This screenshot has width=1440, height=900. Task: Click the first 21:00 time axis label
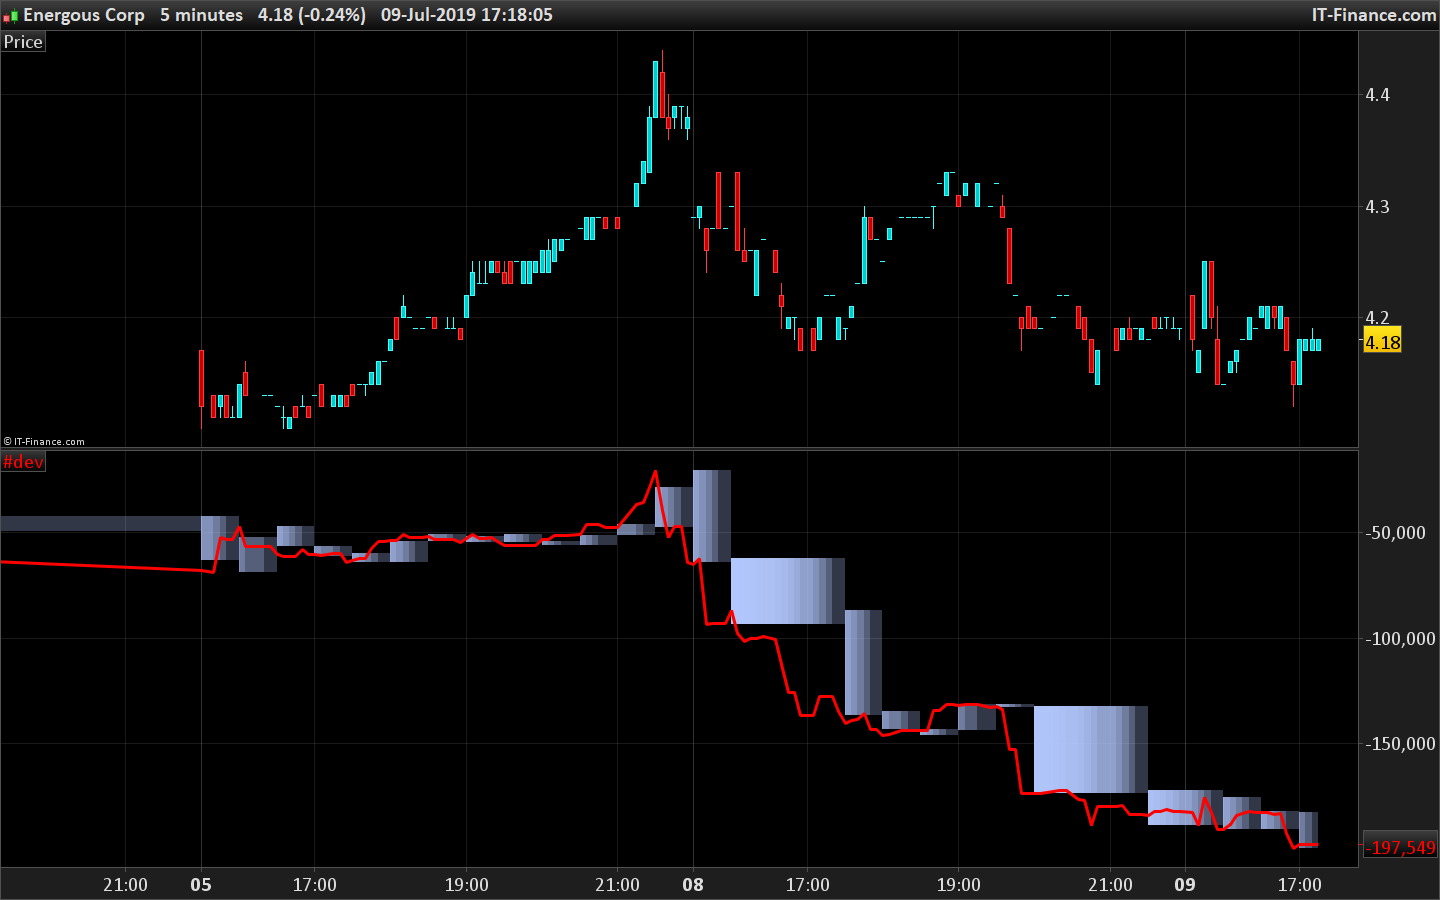tap(125, 885)
